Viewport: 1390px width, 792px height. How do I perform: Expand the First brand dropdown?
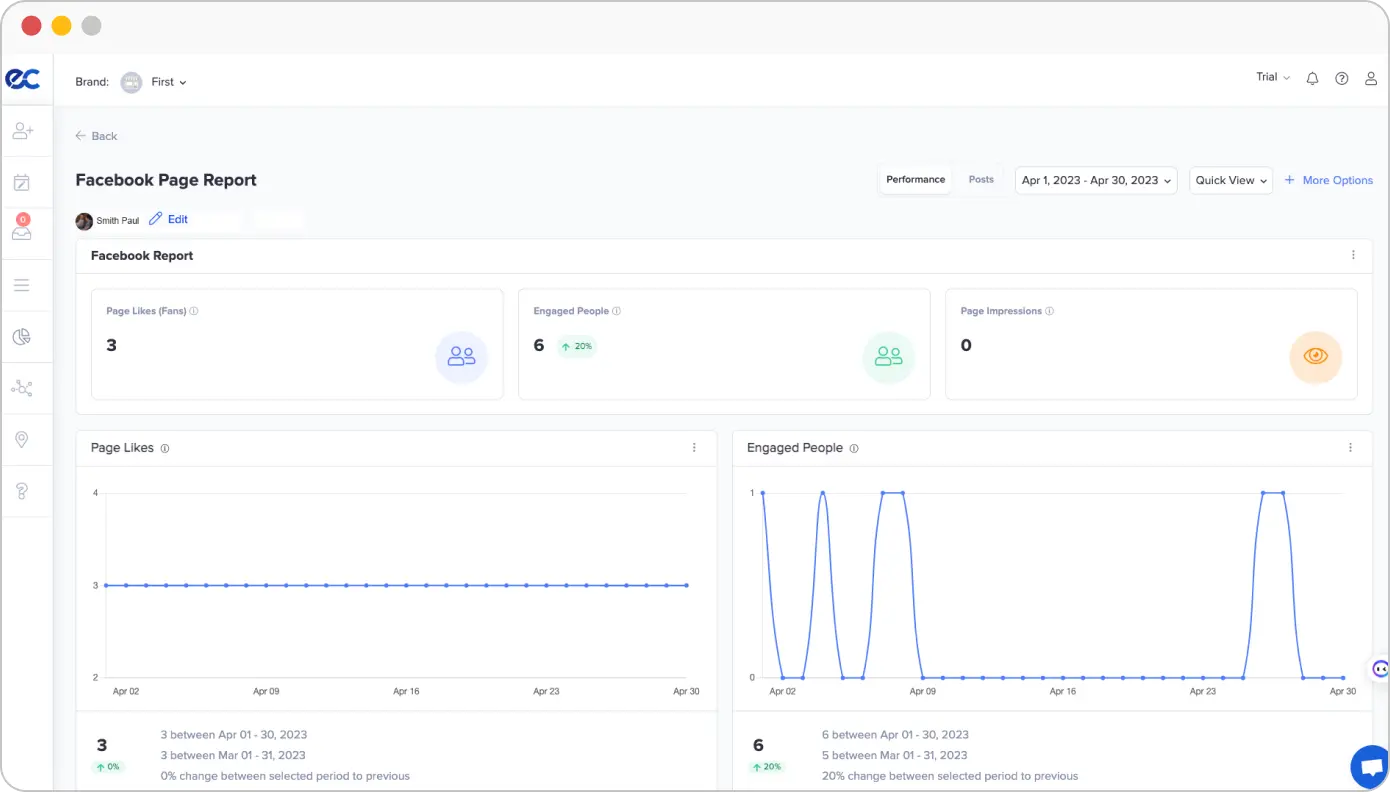pos(168,82)
